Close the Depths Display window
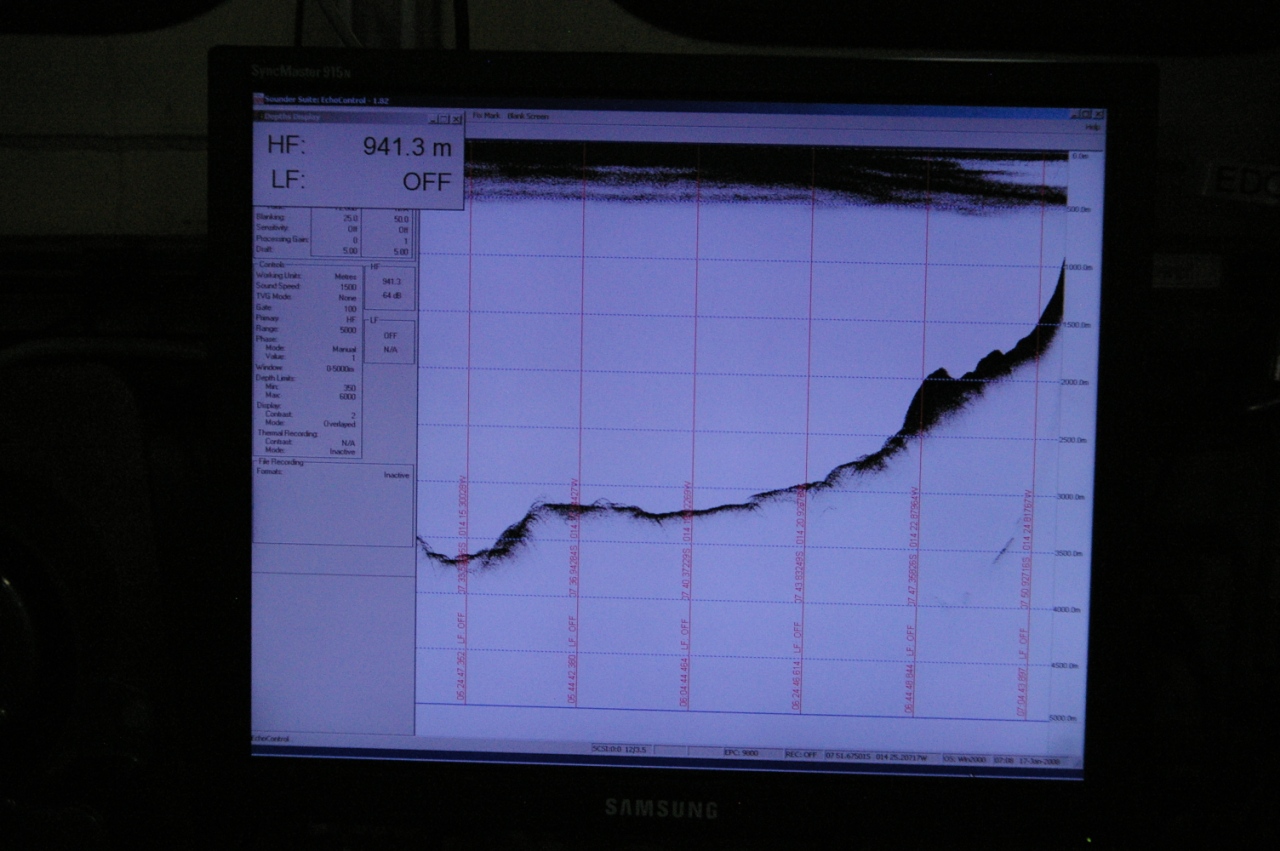 [457, 118]
